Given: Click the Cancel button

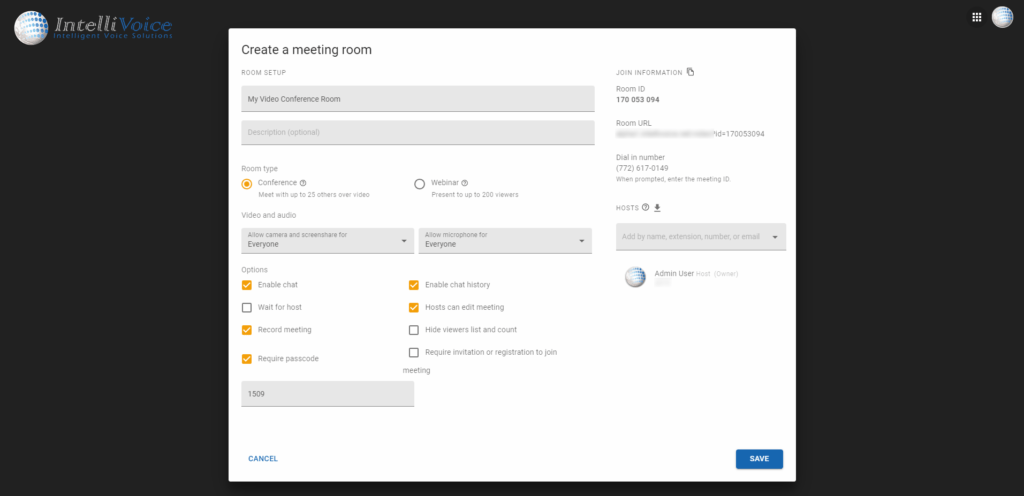Looking at the screenshot, I should (263, 459).
